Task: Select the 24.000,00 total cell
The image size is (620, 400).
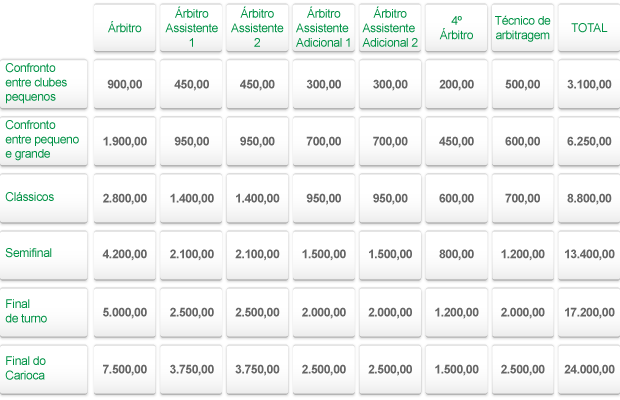Action: 589,369
